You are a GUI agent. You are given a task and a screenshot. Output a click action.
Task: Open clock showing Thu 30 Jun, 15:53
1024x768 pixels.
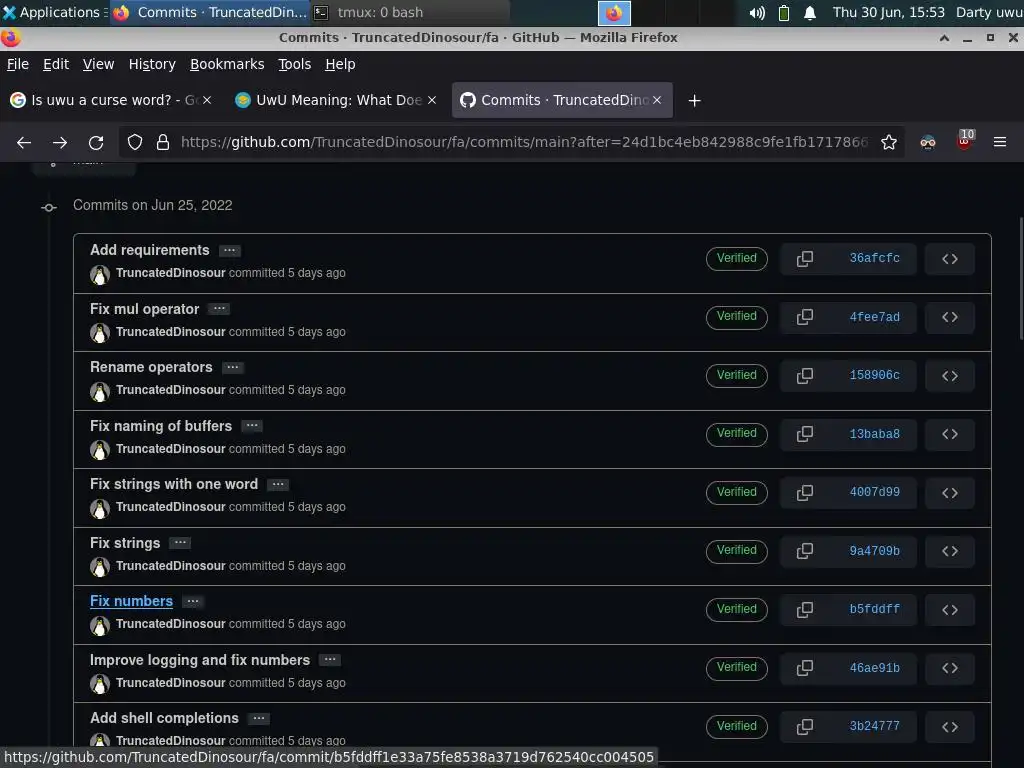coord(888,12)
